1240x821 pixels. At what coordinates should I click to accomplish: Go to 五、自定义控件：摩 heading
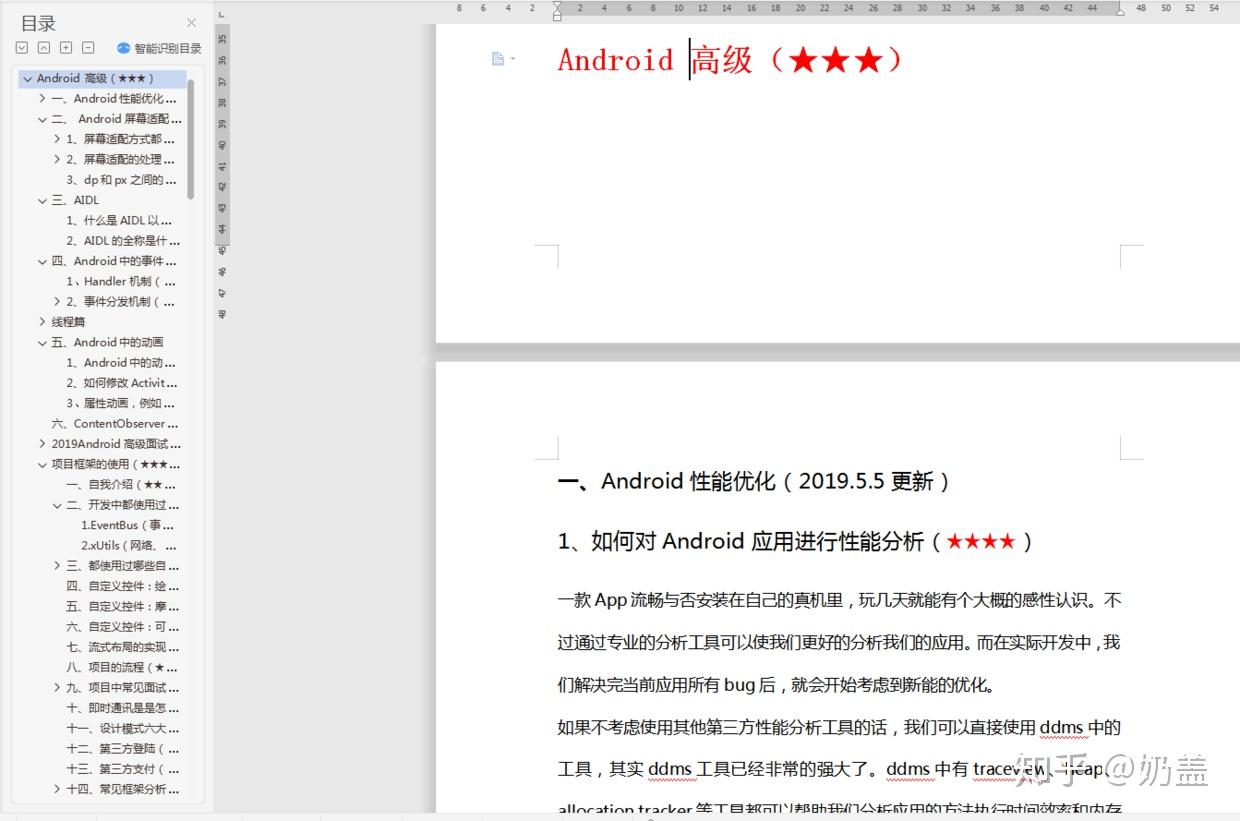point(123,606)
